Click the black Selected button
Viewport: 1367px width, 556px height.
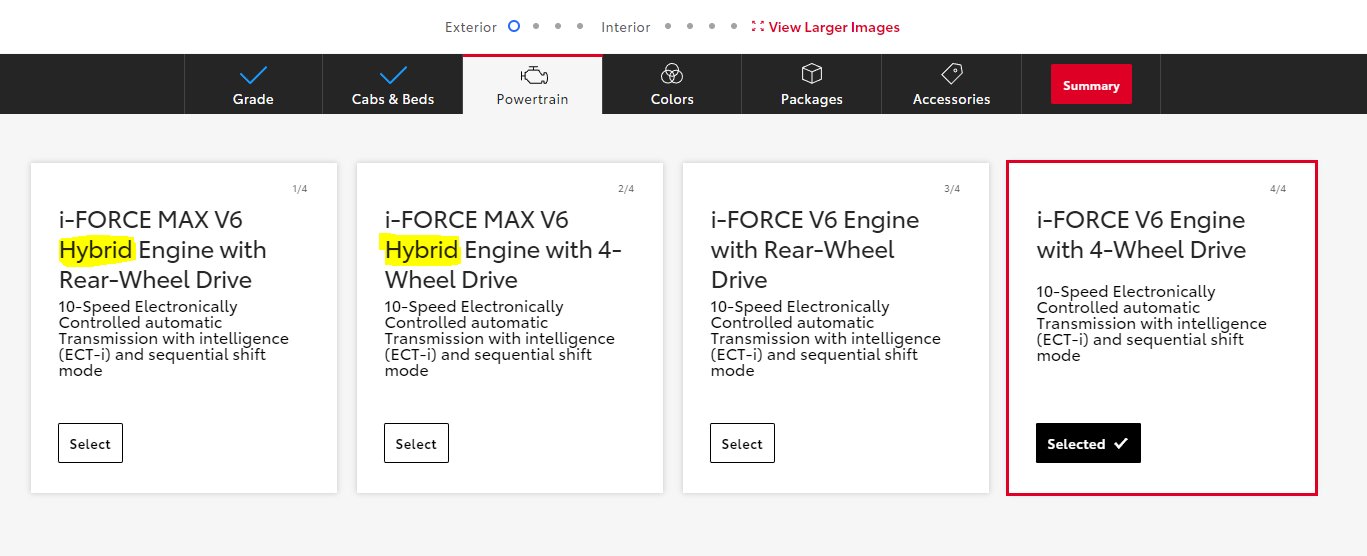(1088, 444)
